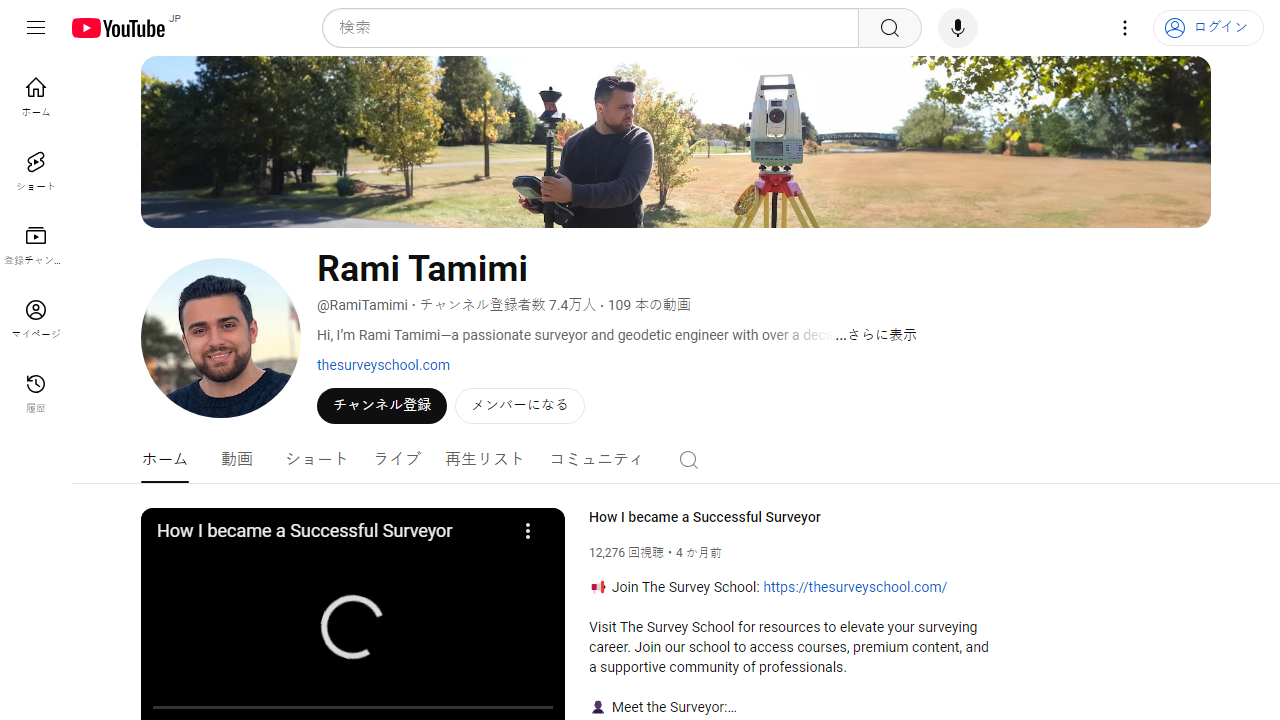Start voice search with microphone
1280x720 pixels.
[958, 28]
